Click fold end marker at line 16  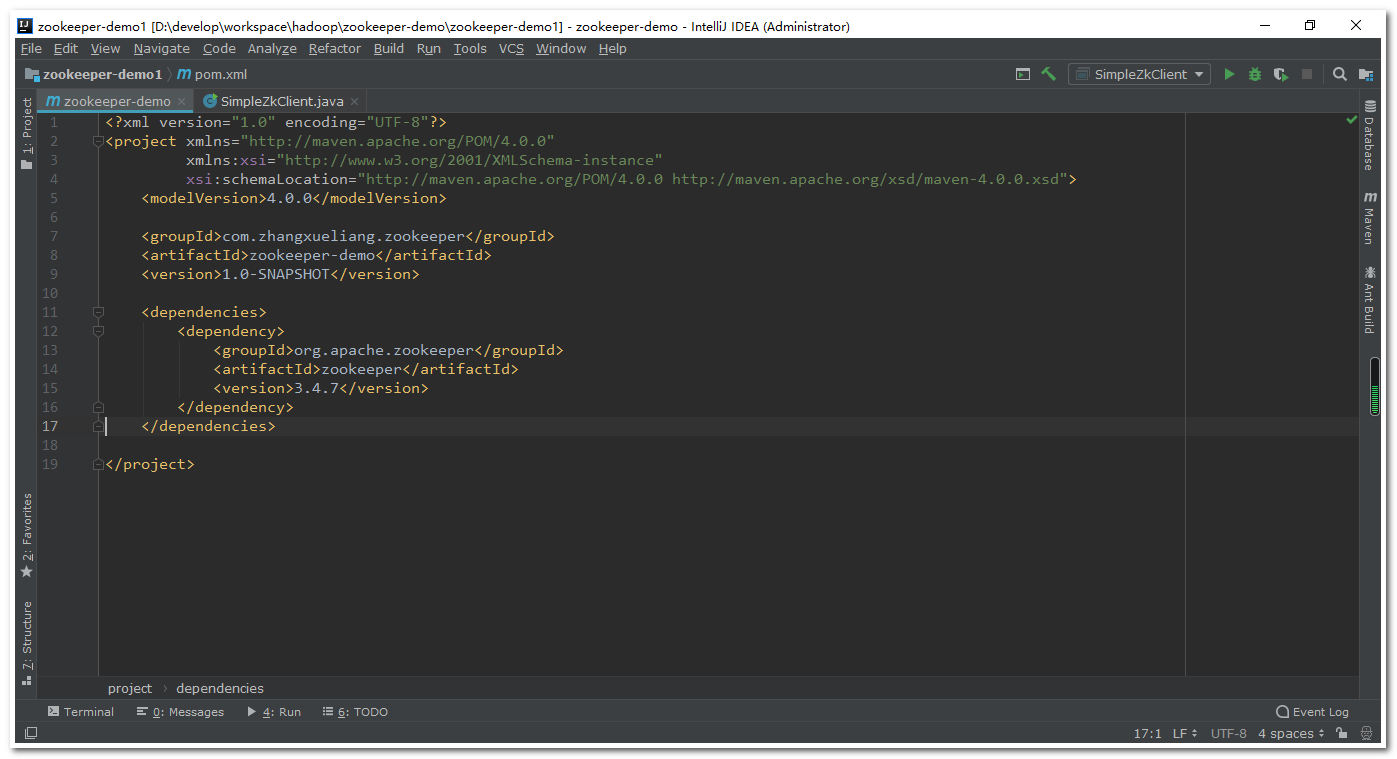coord(98,407)
